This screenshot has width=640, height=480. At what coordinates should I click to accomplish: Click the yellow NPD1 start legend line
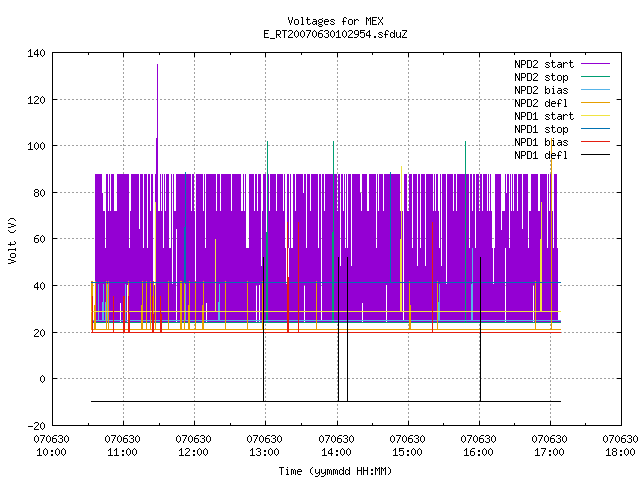pyautogui.click(x=596, y=116)
